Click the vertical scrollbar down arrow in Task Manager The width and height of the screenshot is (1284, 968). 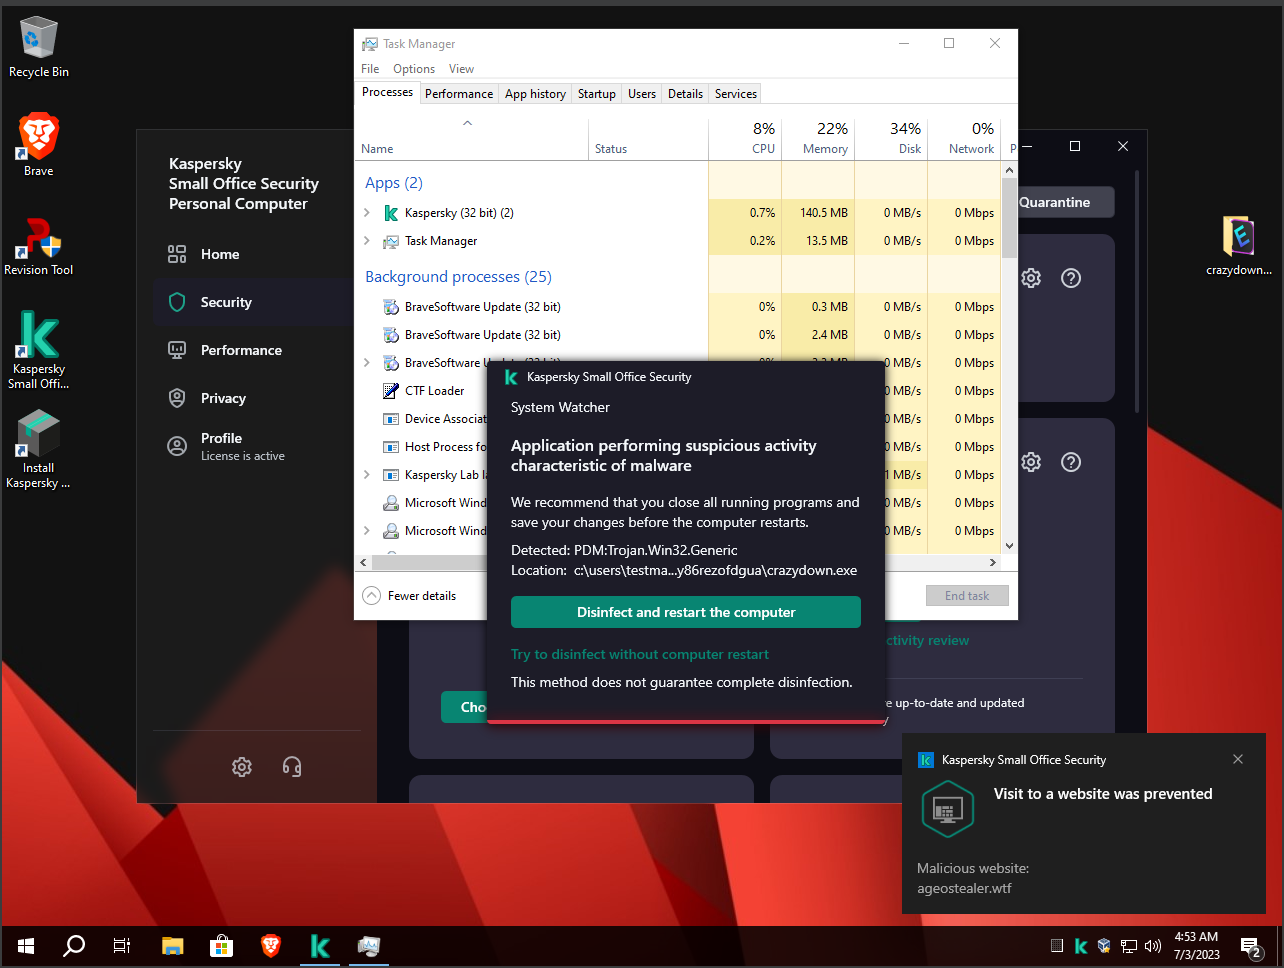pyautogui.click(x=1009, y=546)
